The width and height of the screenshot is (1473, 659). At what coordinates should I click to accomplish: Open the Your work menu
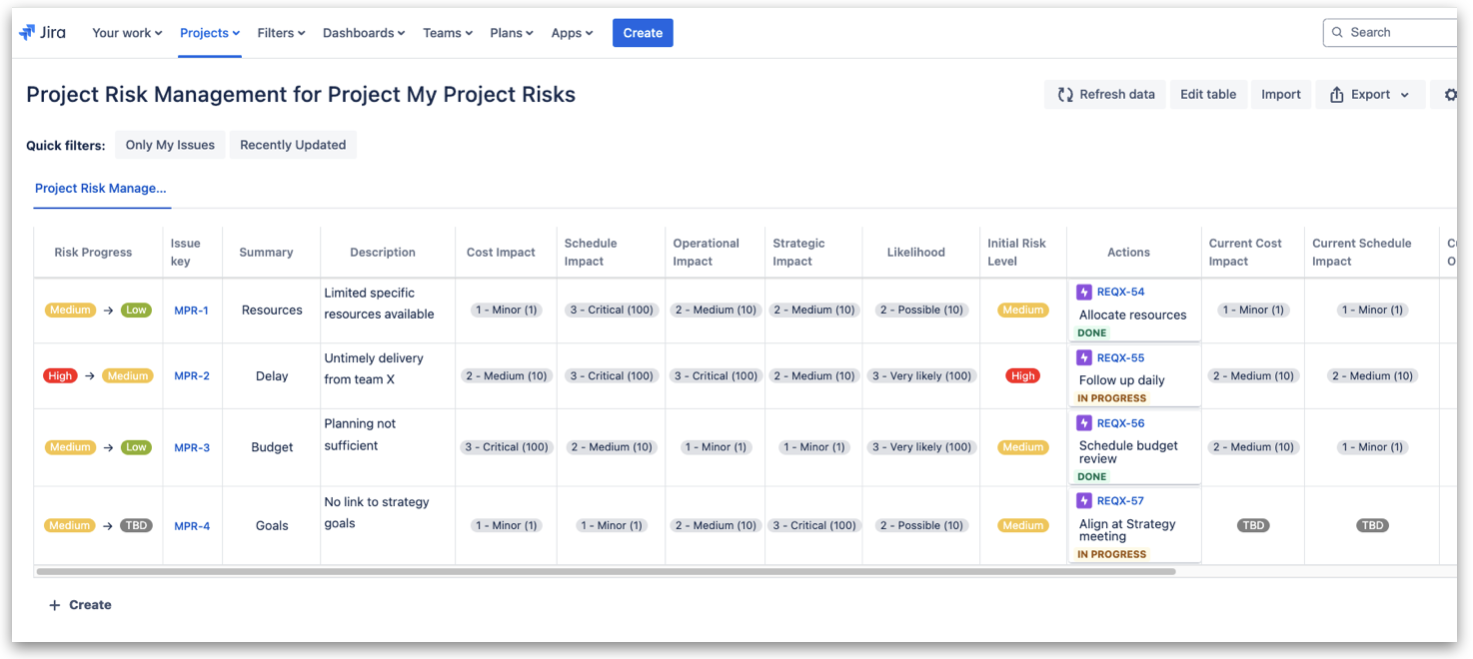point(126,32)
